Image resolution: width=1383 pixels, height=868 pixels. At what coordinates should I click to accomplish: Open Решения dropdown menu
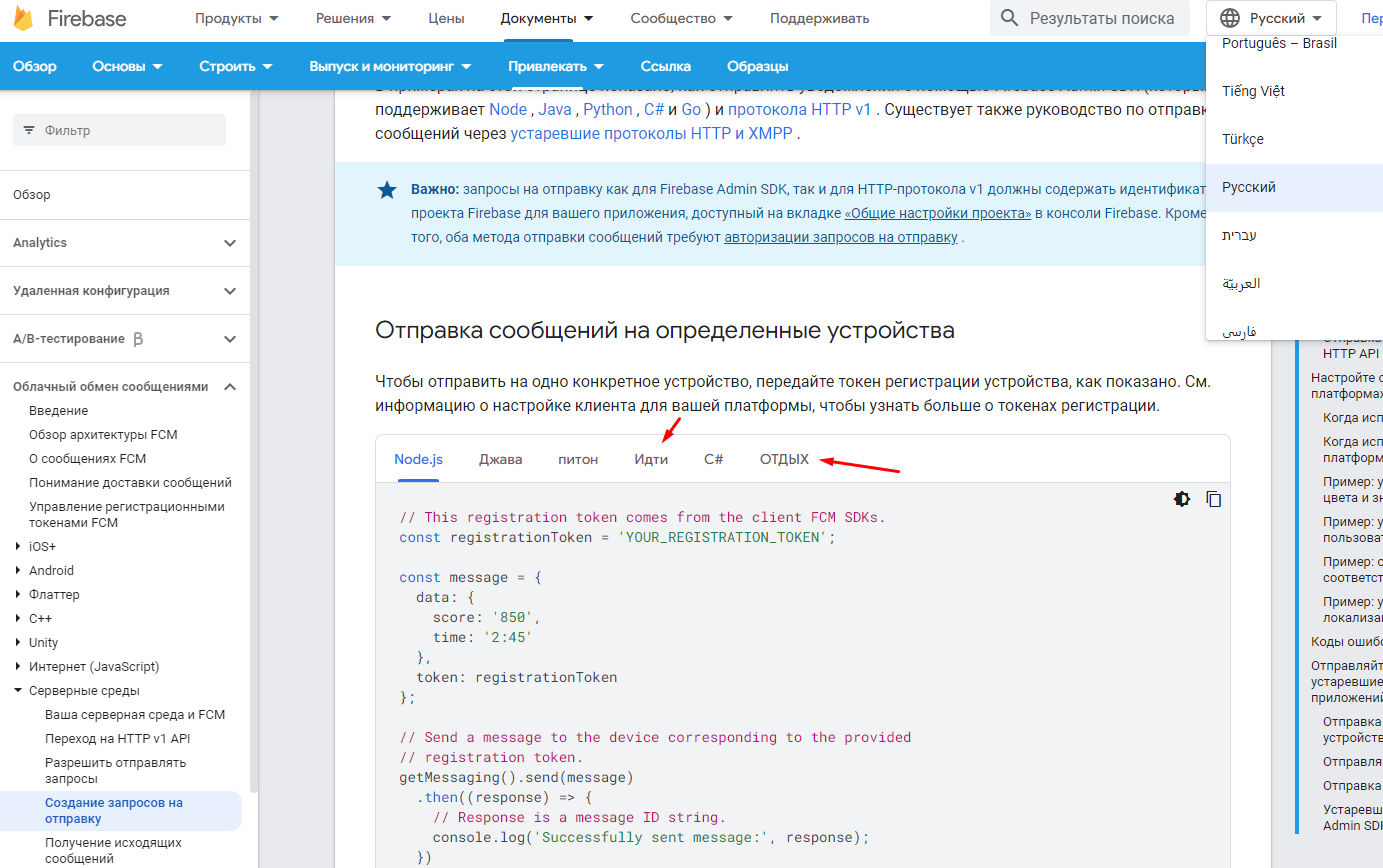click(353, 18)
